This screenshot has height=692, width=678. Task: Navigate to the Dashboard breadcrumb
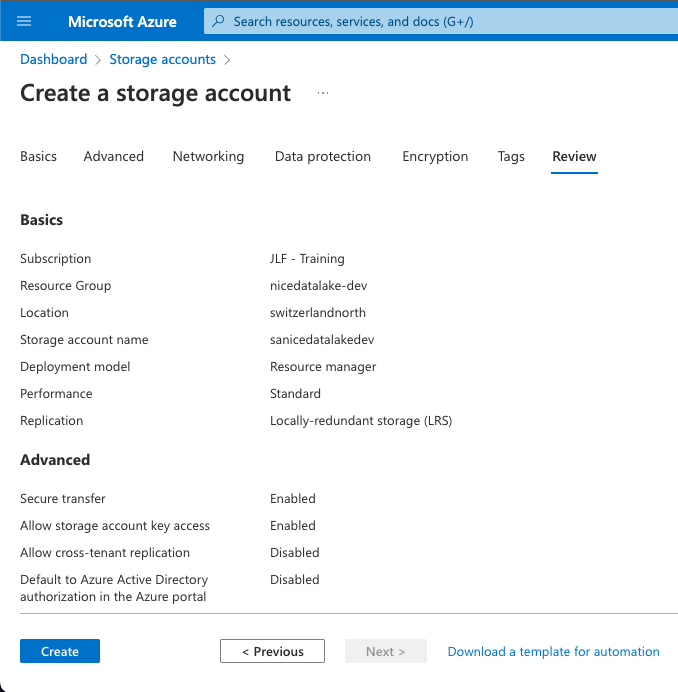54,59
